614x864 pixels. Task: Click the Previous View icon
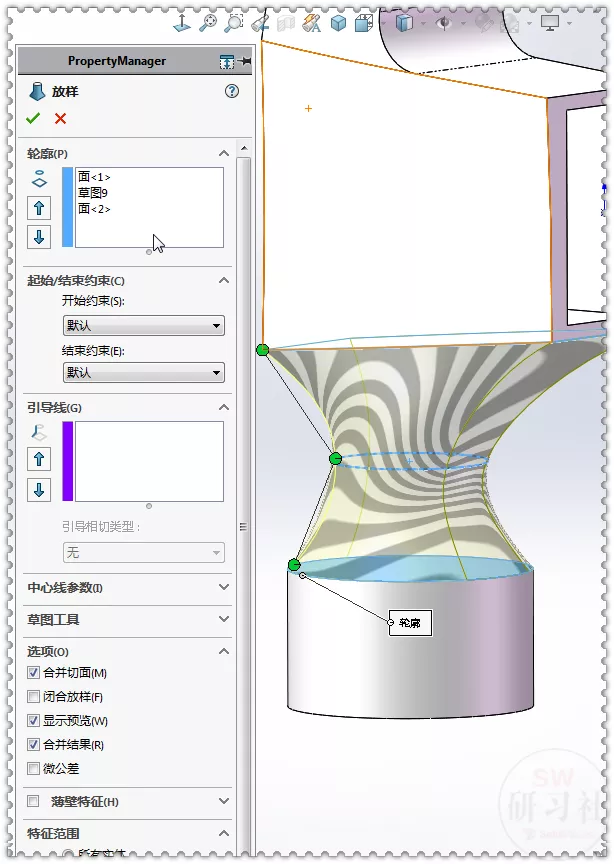[x=260, y=23]
